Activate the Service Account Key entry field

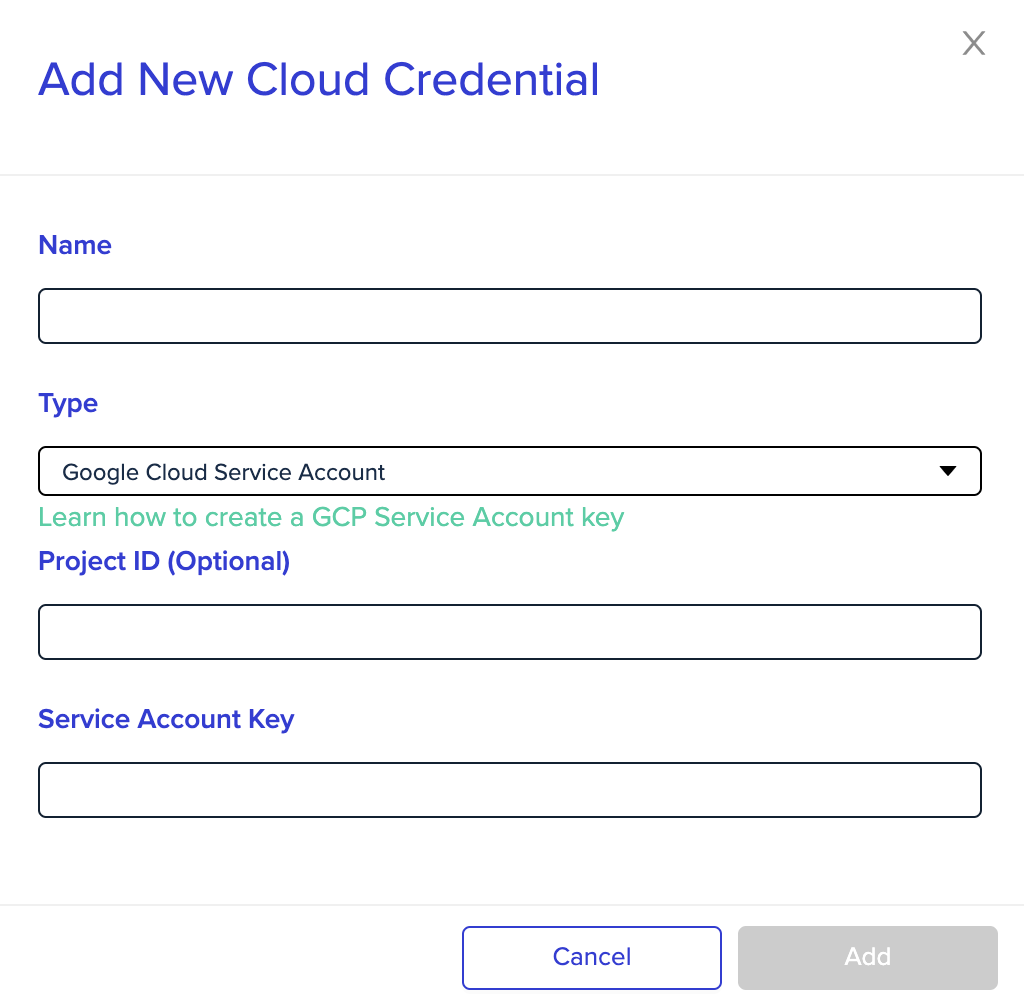510,789
